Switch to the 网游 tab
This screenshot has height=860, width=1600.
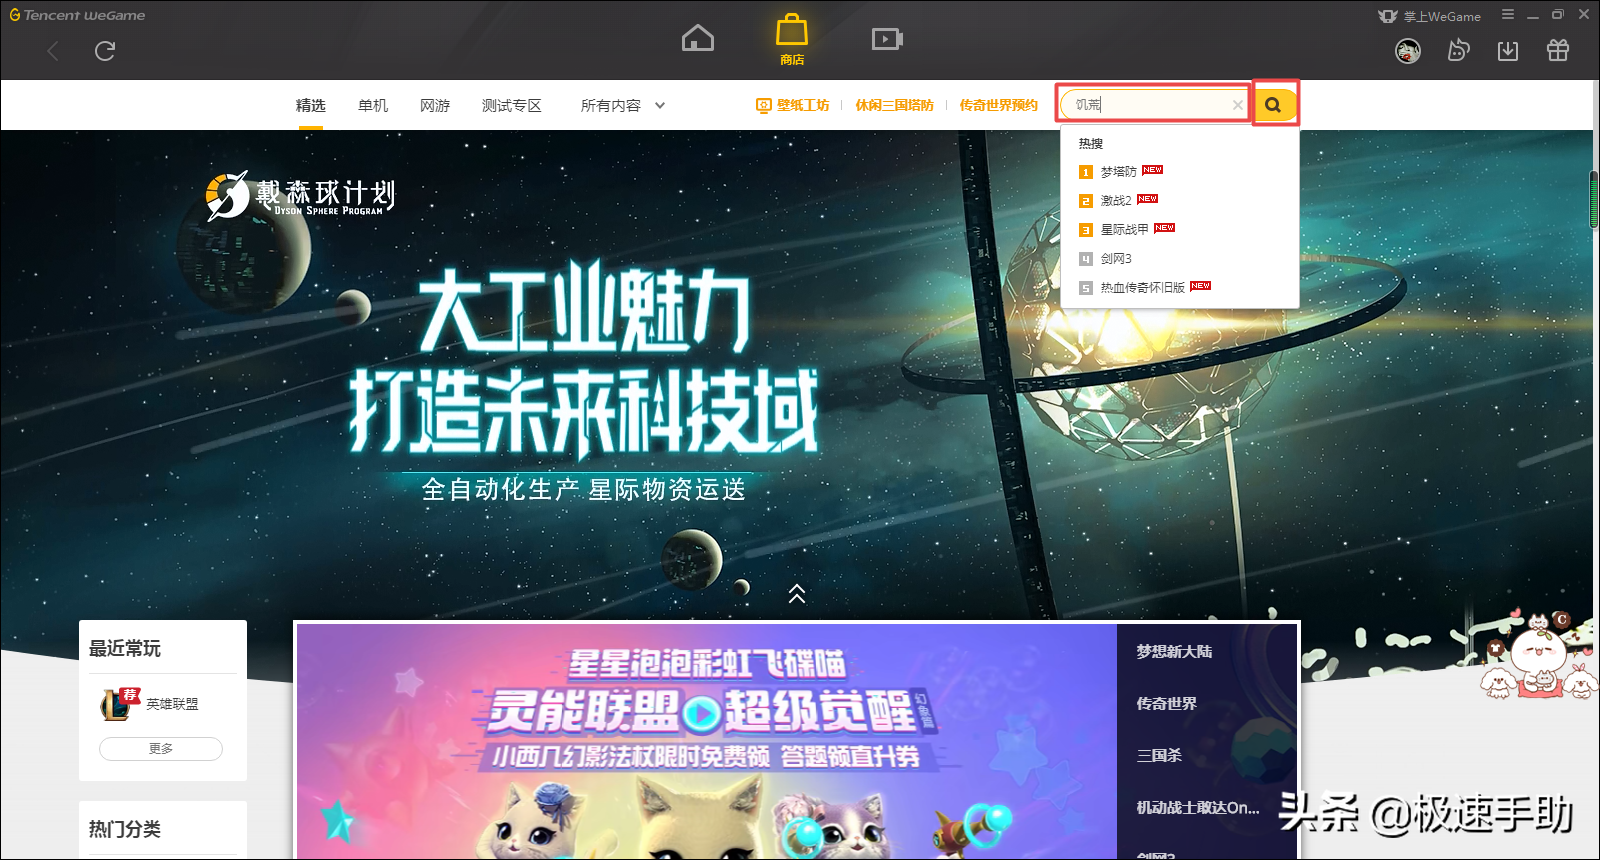435,105
